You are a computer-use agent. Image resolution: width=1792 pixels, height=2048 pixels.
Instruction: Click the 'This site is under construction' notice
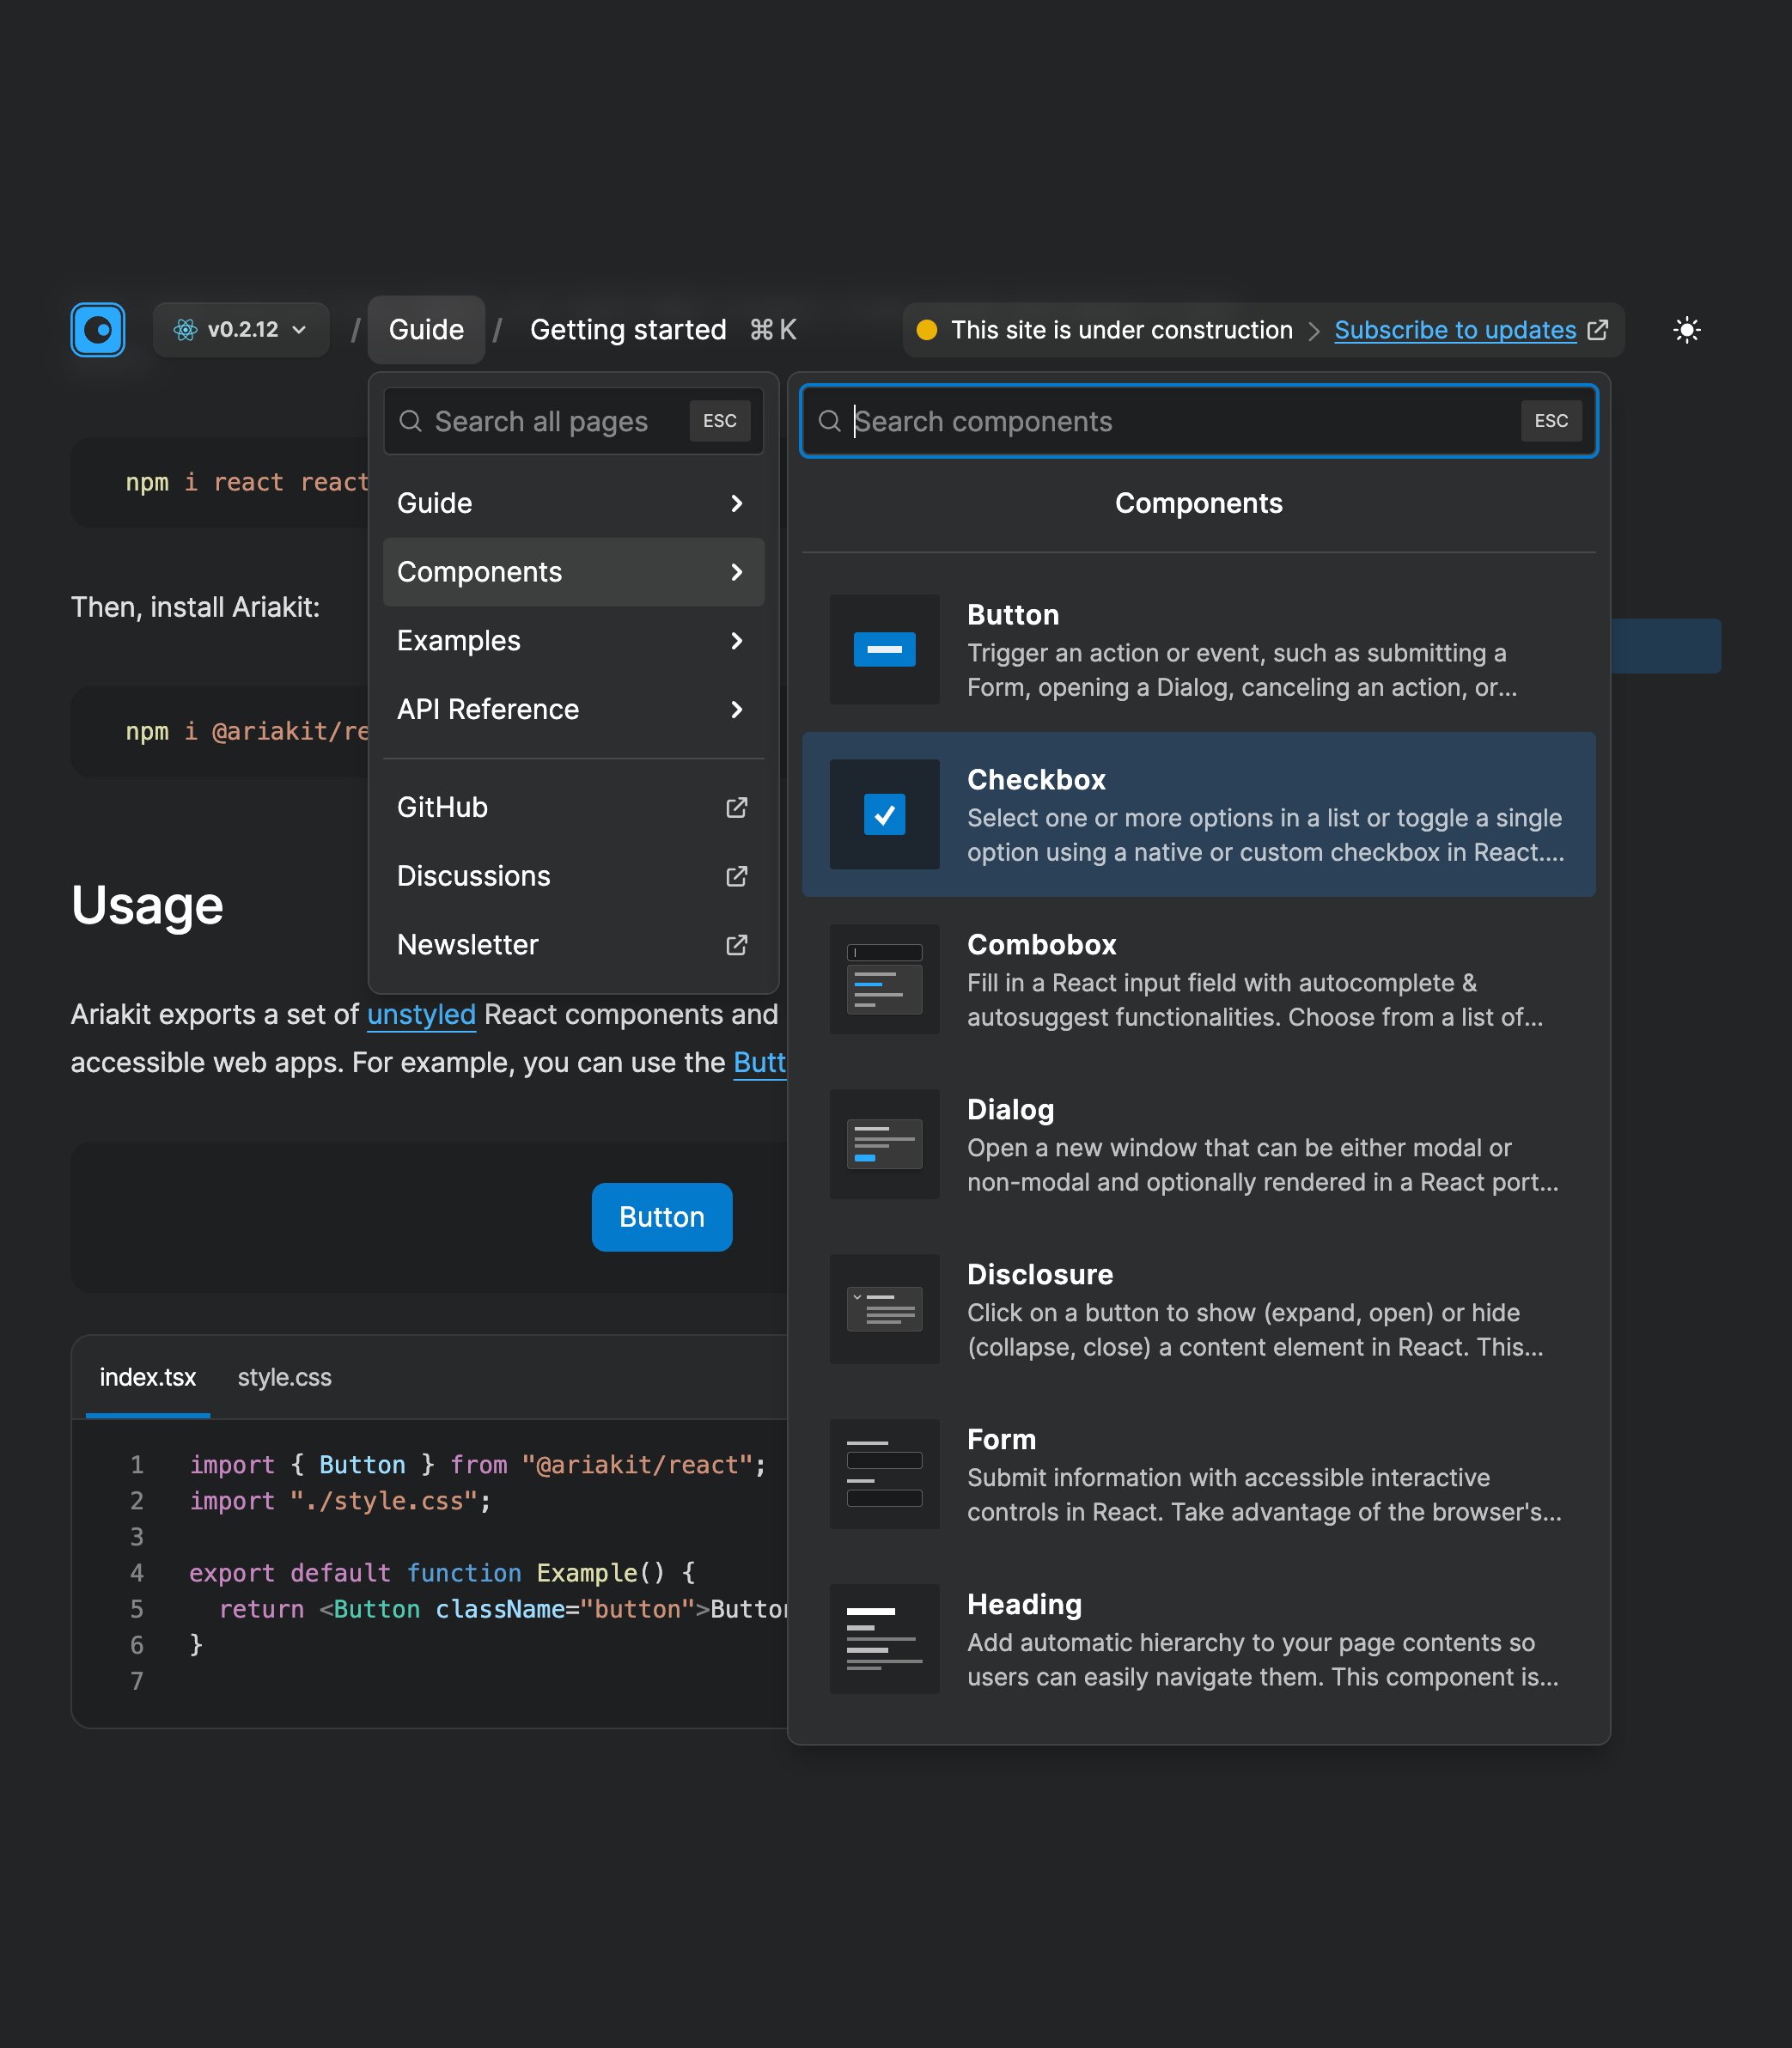pos(1121,330)
